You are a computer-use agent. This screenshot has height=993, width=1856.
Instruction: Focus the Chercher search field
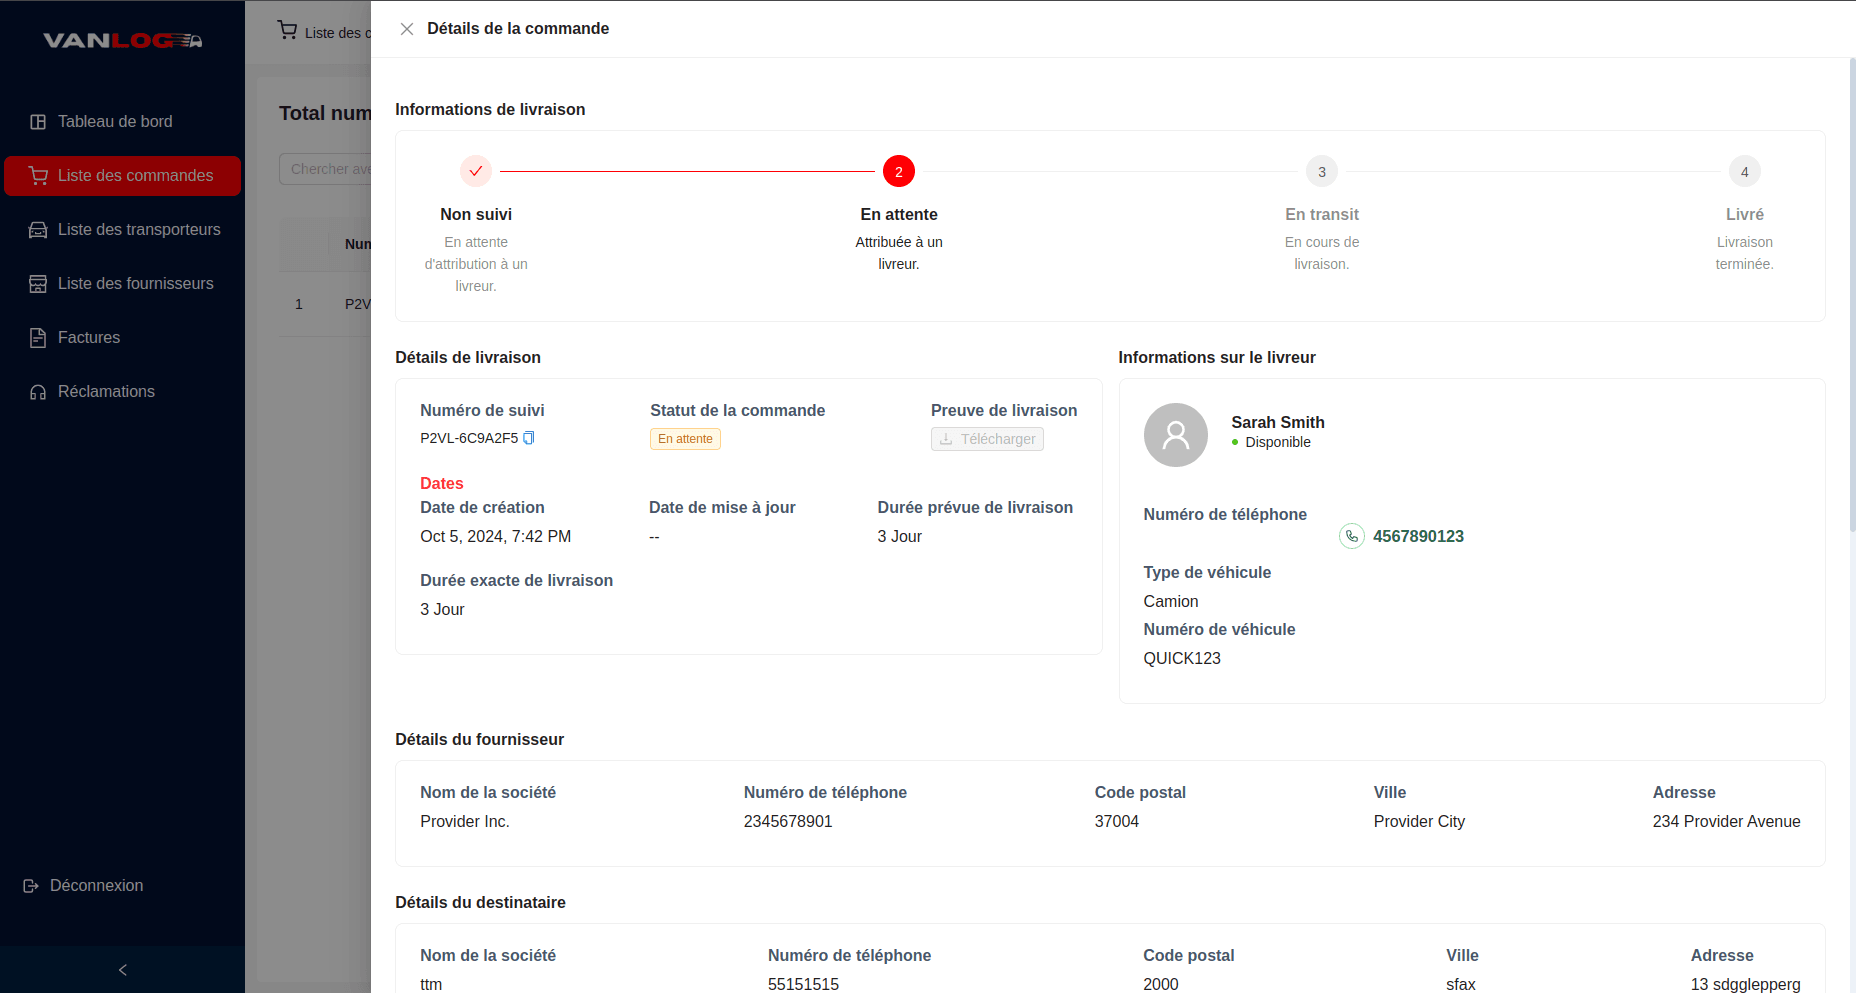tap(326, 169)
